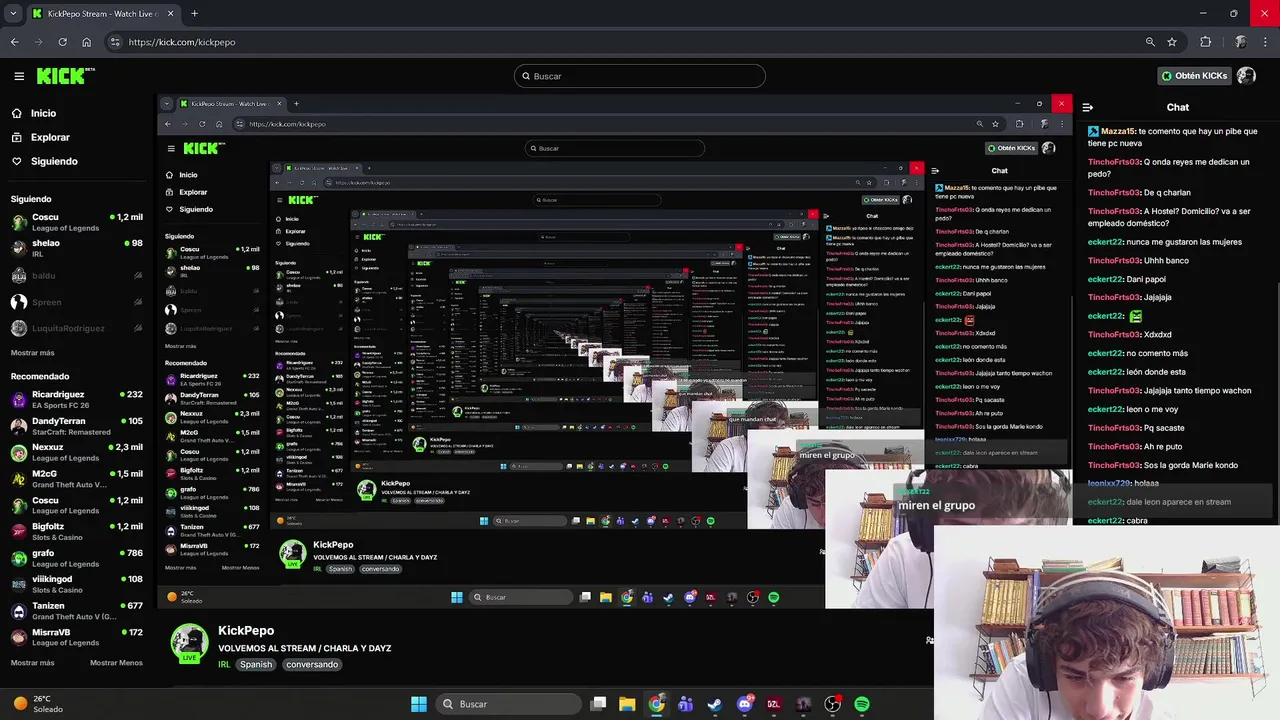1280x720 pixels.
Task: Open Steam from taskbar
Action: [715, 704]
